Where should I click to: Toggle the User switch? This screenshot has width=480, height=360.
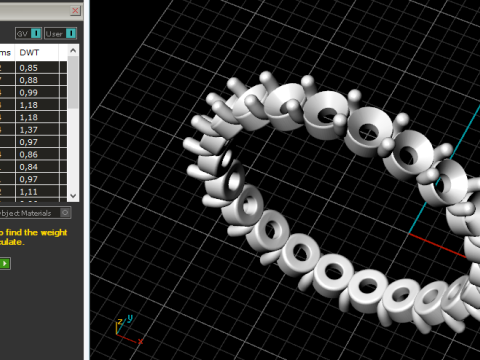pos(60,34)
